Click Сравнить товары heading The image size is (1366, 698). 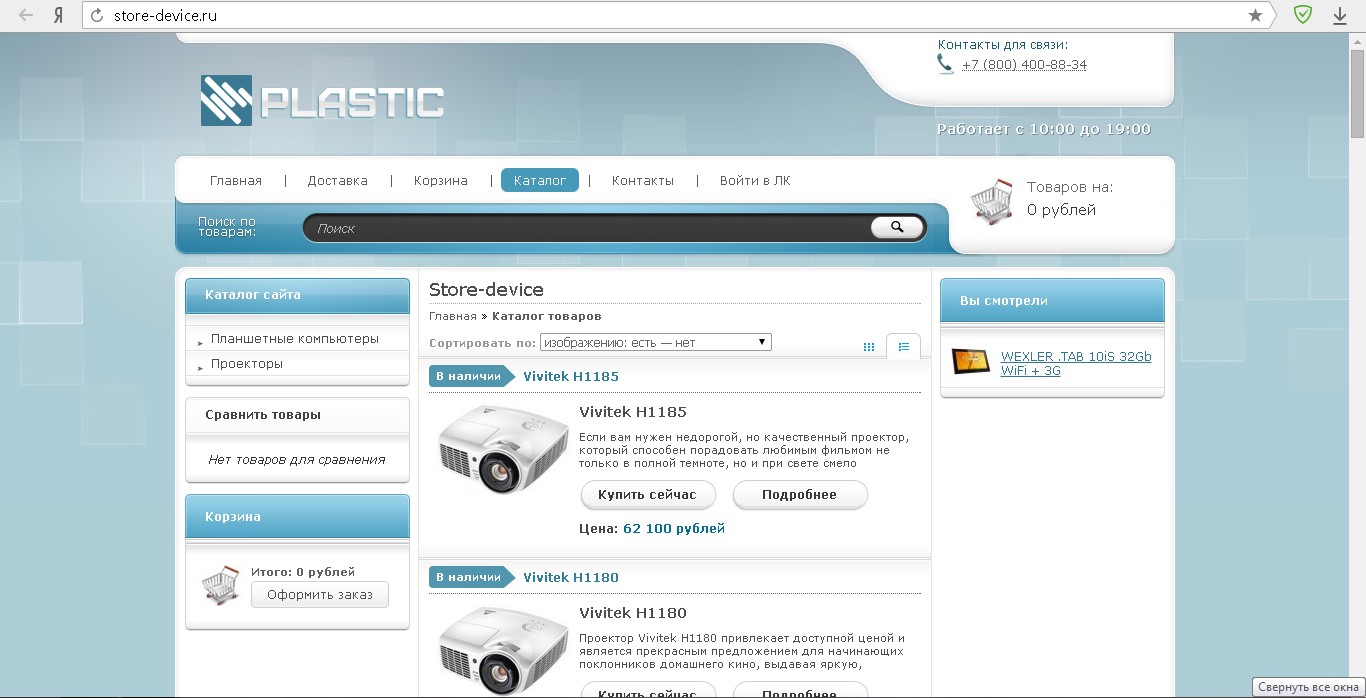point(263,414)
